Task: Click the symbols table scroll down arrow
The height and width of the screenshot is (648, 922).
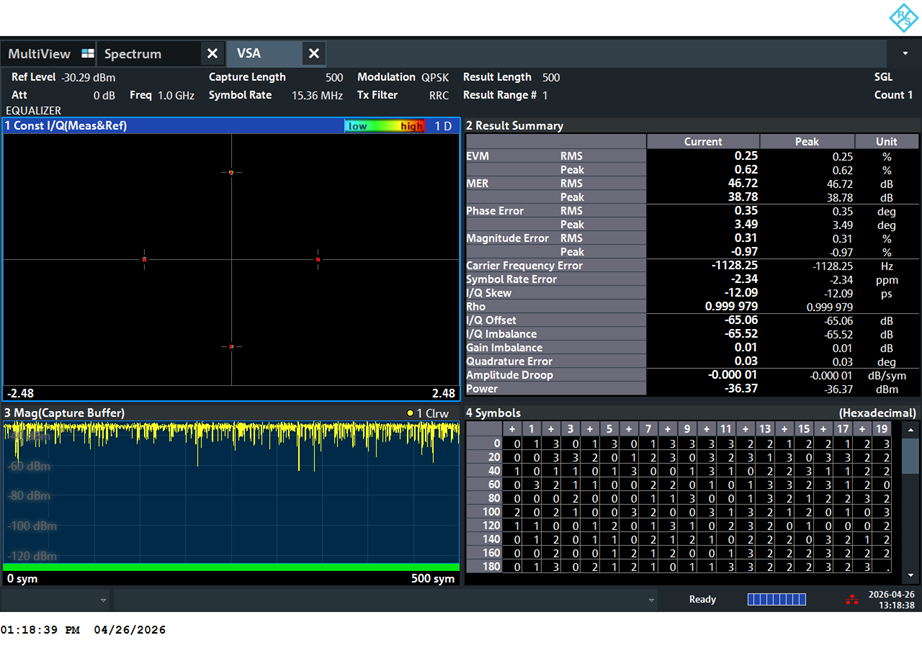Action: coord(910,575)
